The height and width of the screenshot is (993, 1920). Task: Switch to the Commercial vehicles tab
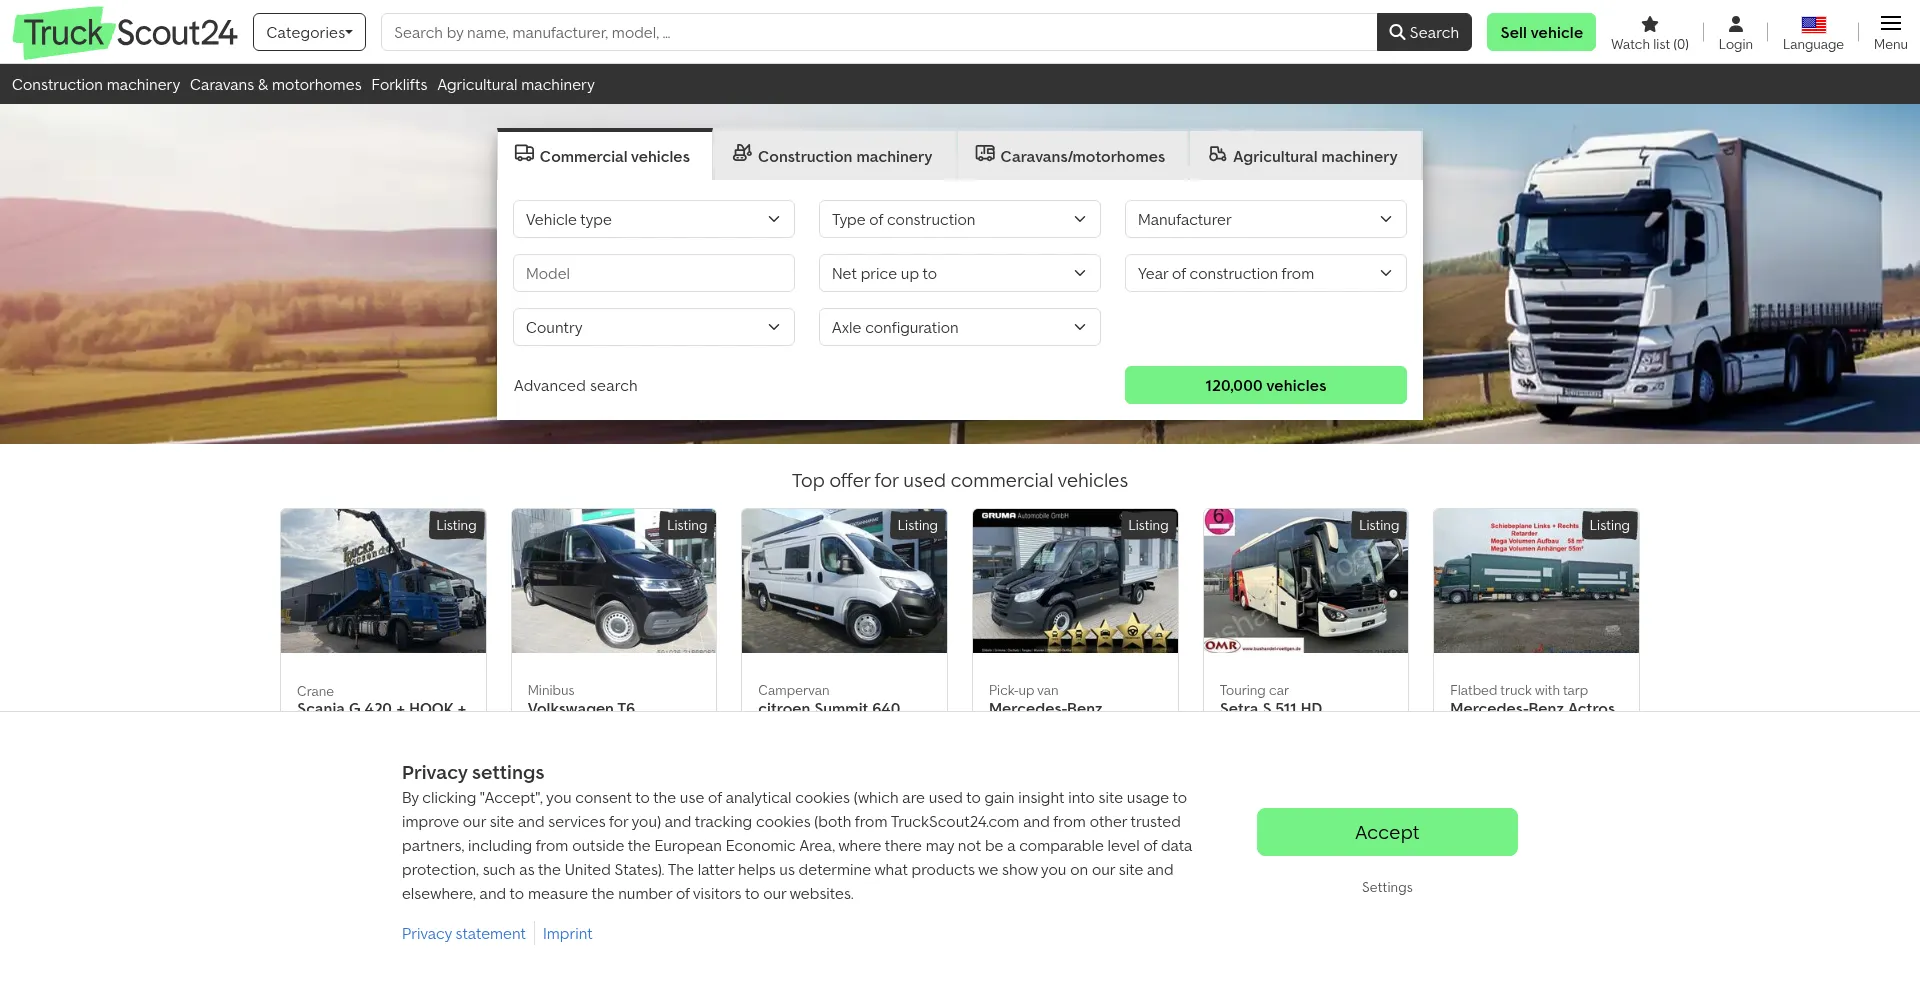[x=604, y=156]
